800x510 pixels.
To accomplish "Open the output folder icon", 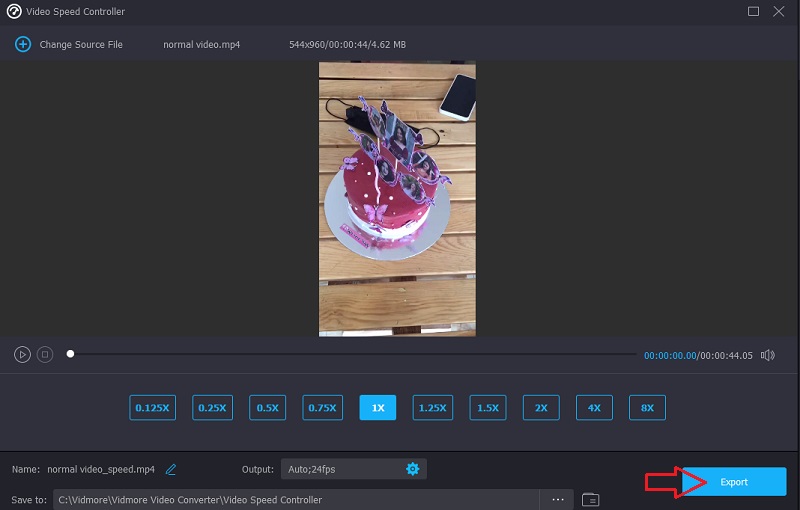I will tap(590, 499).
